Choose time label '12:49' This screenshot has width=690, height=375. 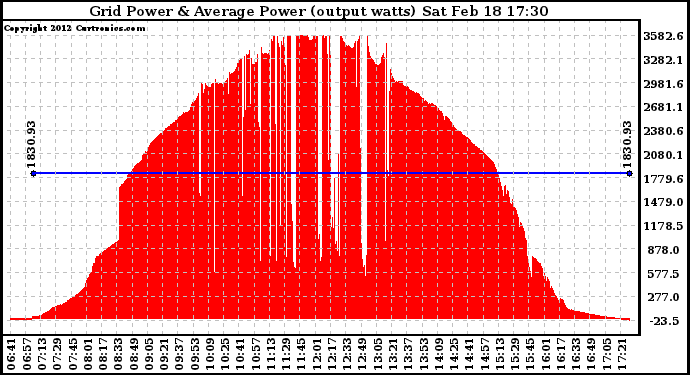(363, 354)
